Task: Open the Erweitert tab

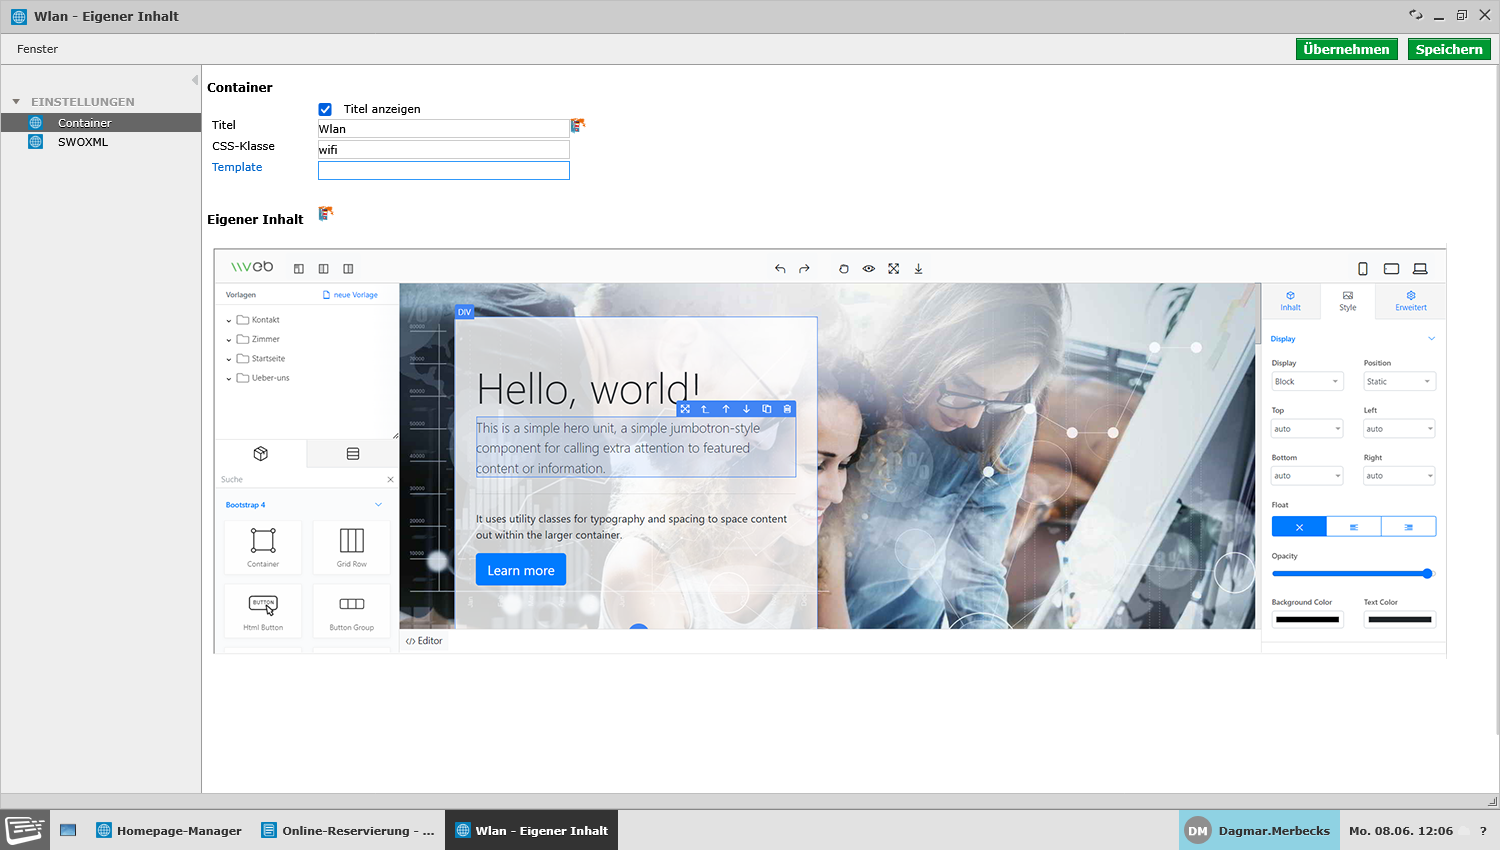Action: point(1411,301)
